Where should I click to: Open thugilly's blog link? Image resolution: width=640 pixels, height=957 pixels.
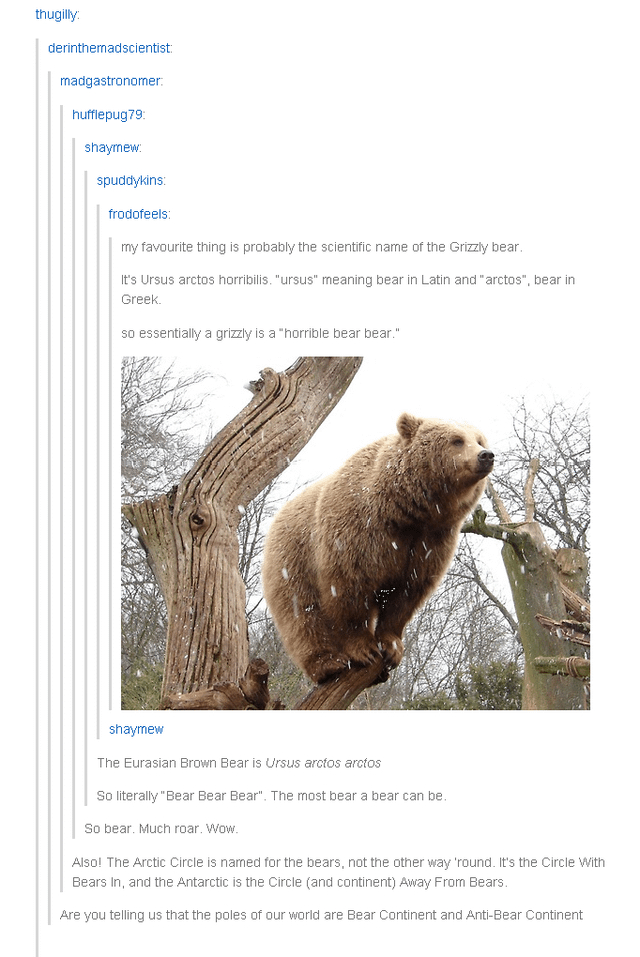point(57,15)
